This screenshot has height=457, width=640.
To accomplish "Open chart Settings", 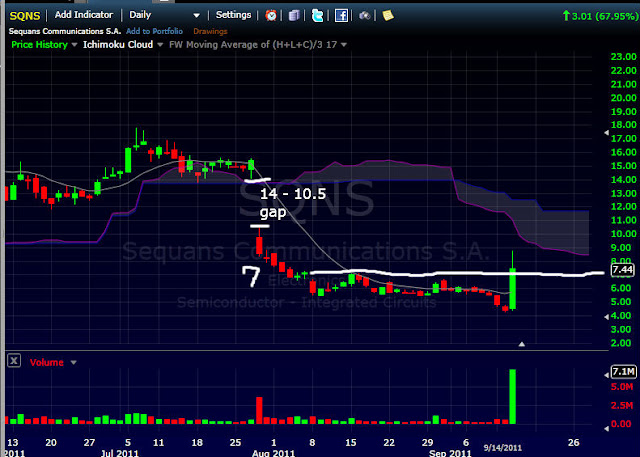I will click(233, 15).
